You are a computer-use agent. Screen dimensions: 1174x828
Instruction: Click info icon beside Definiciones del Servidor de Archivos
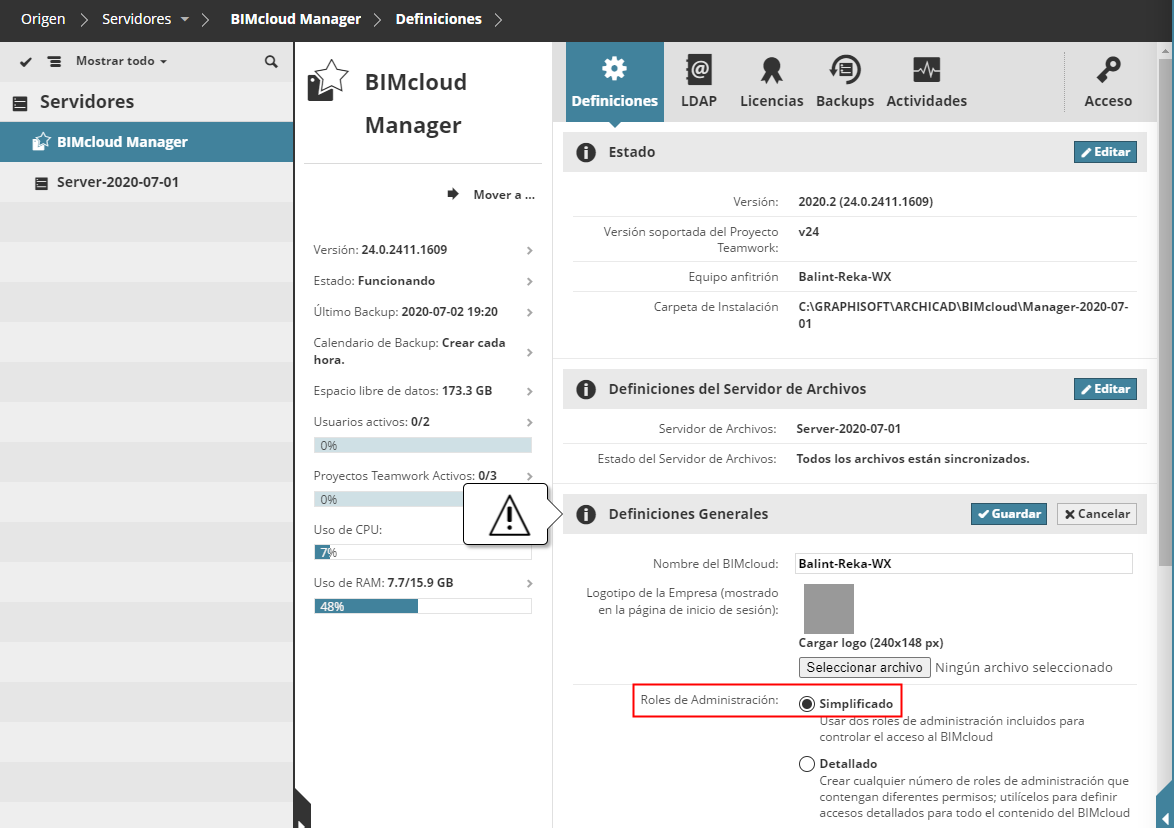coord(586,389)
